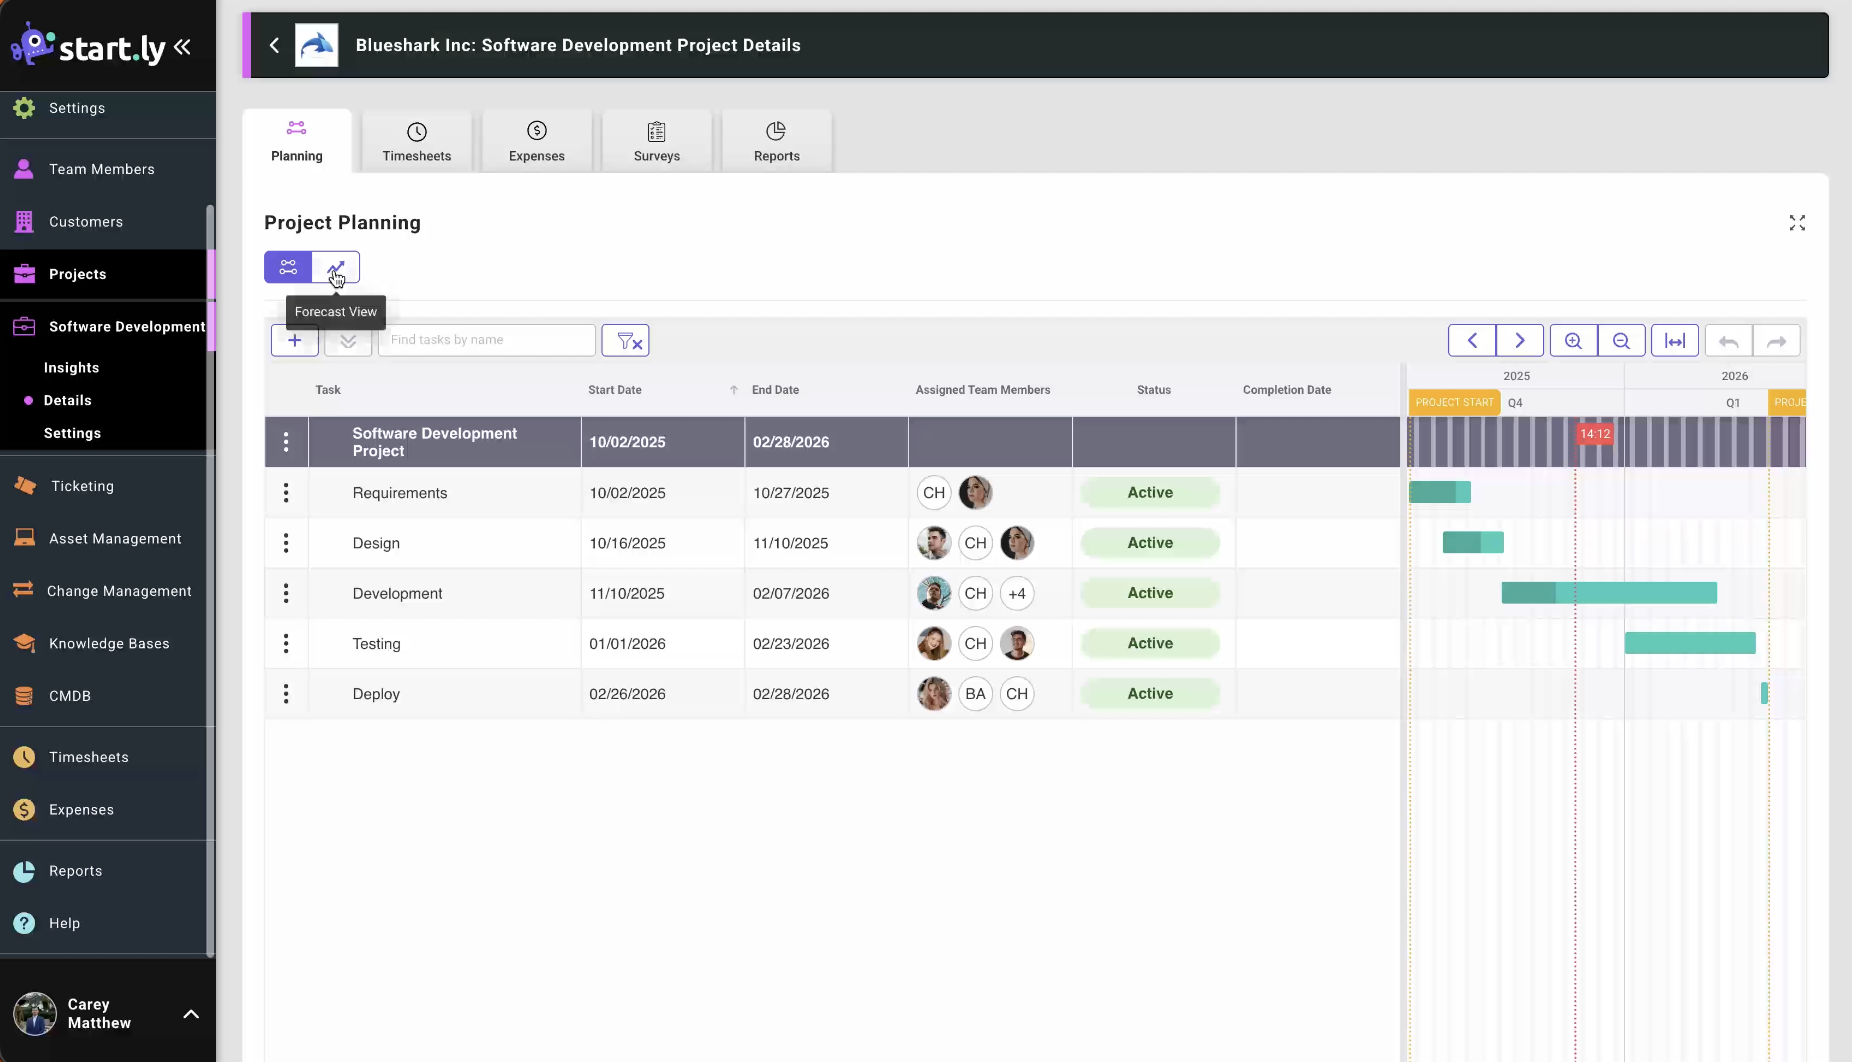The image size is (1852, 1062).
Task: Click the add task plus button
Action: coord(294,340)
